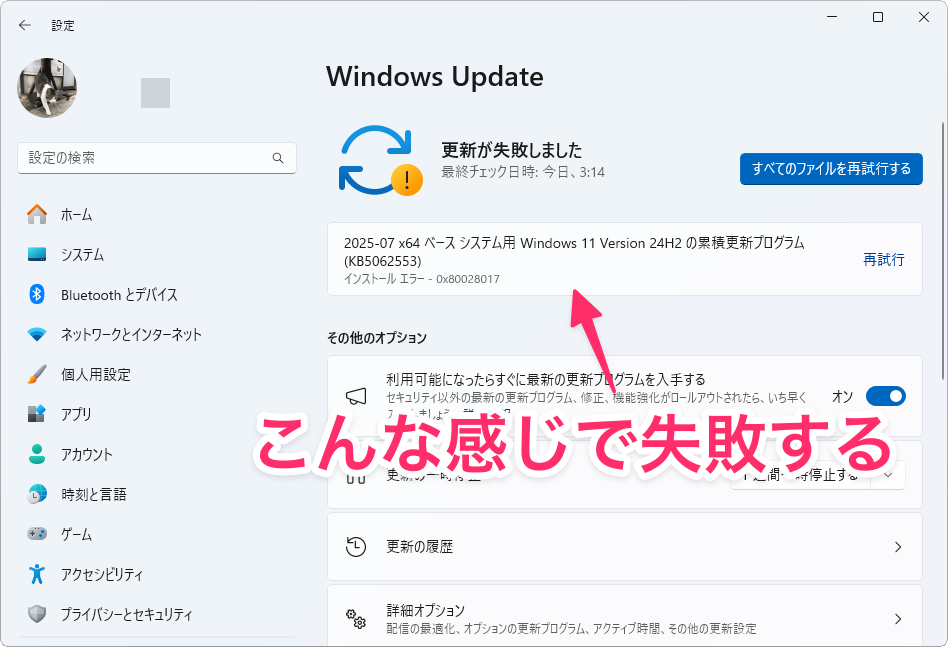Screen dimensions: 948x647
Task: Go back using the arrow beside 設定
Action: [x=25, y=25]
